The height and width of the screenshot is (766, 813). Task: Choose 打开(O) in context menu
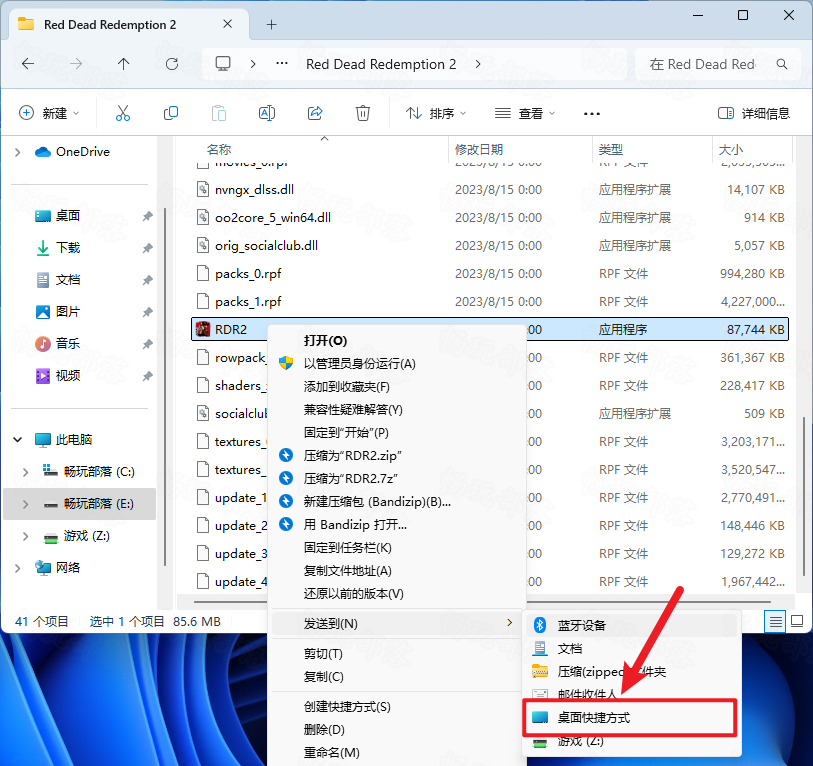tap(397, 341)
